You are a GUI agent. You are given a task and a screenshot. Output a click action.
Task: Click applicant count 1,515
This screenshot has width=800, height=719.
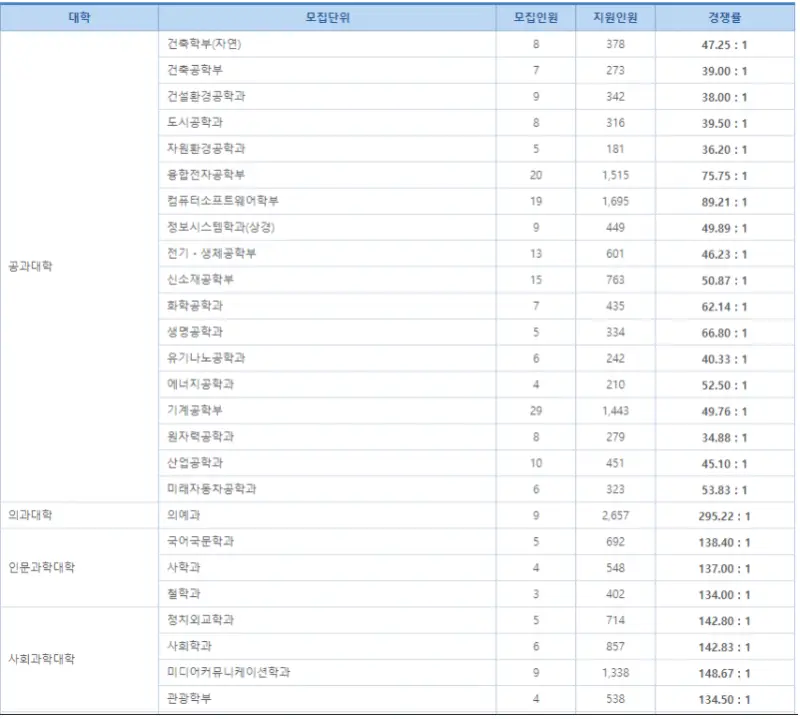tap(615, 175)
